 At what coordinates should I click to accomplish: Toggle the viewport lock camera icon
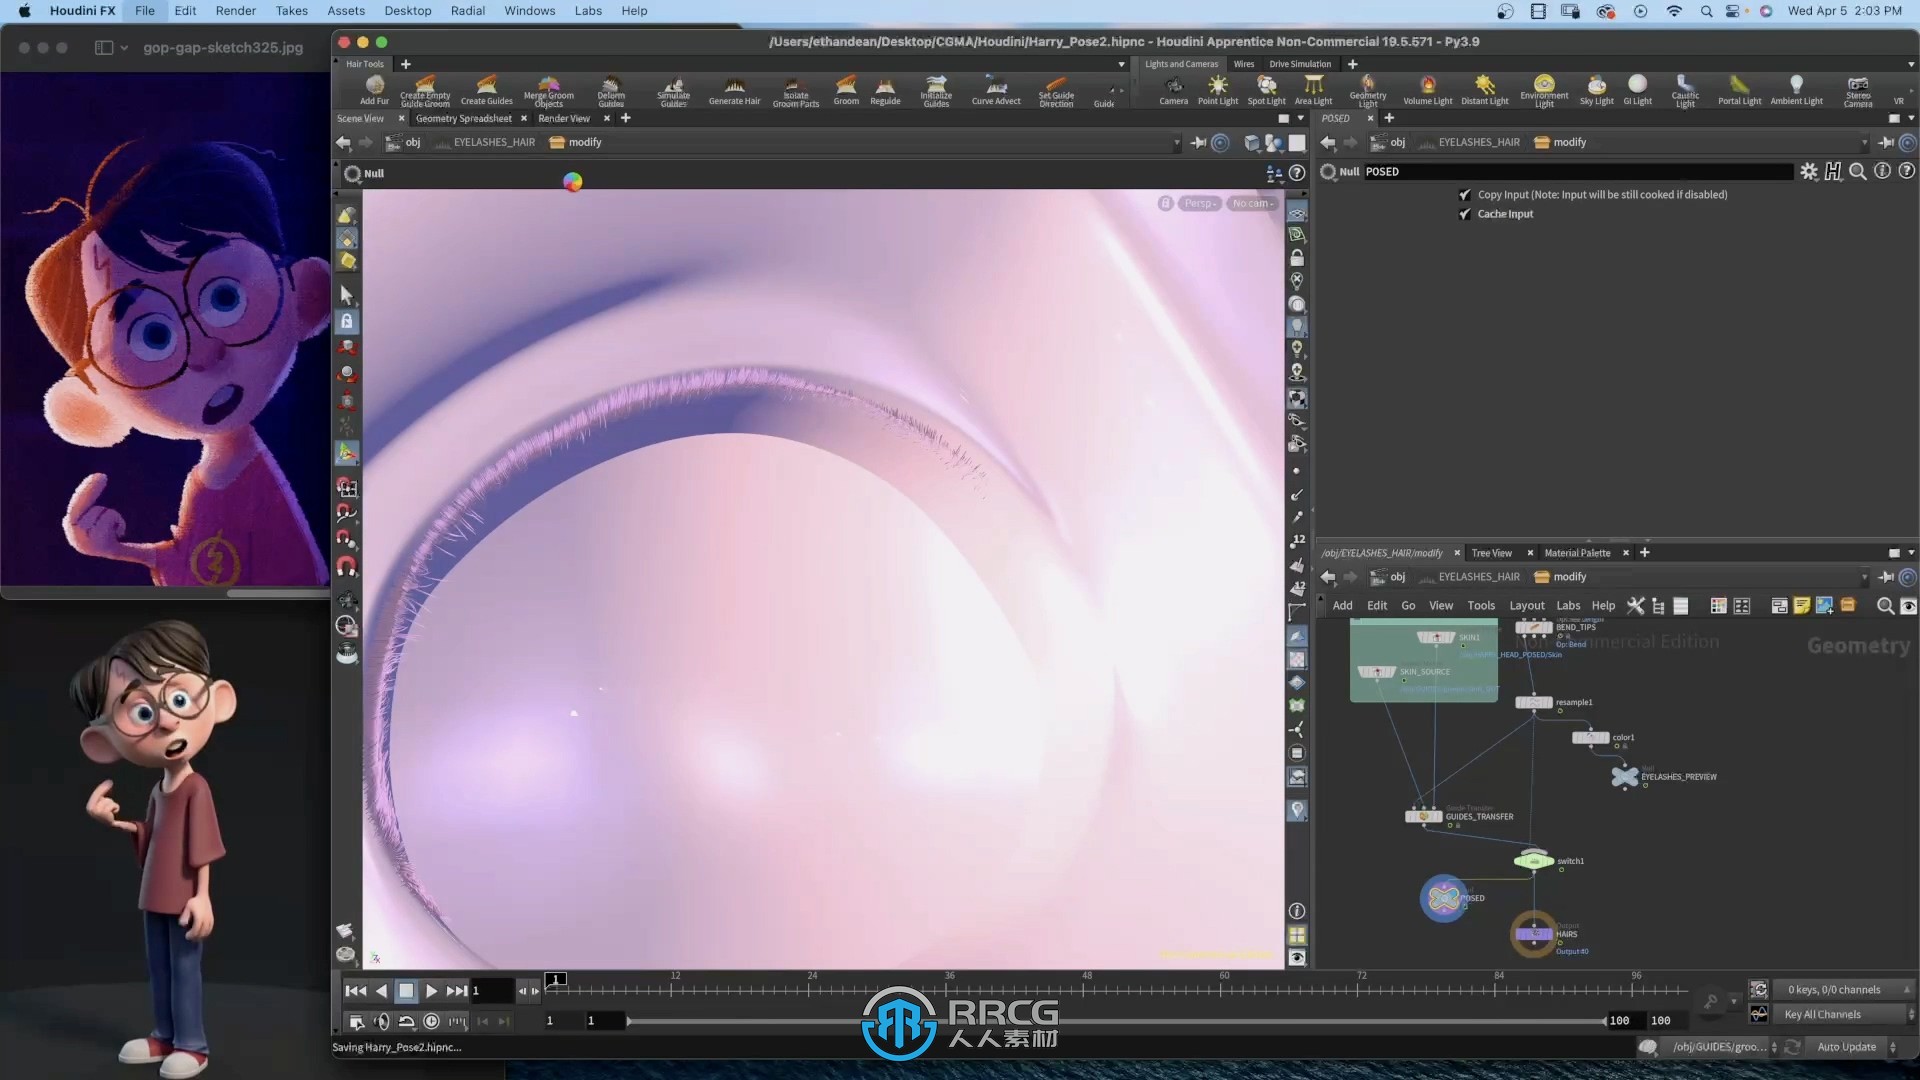pos(1165,203)
